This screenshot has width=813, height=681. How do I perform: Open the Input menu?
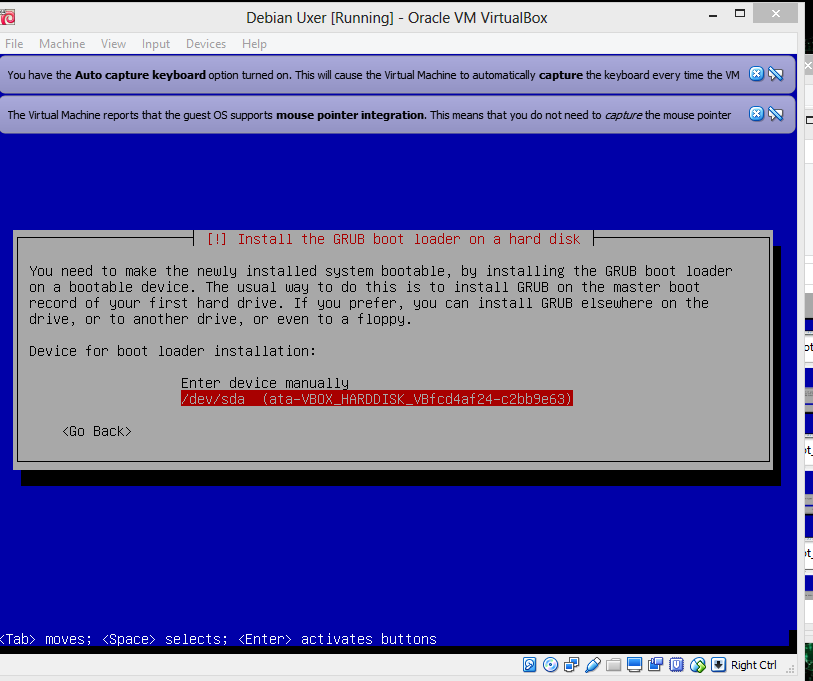click(x=156, y=44)
